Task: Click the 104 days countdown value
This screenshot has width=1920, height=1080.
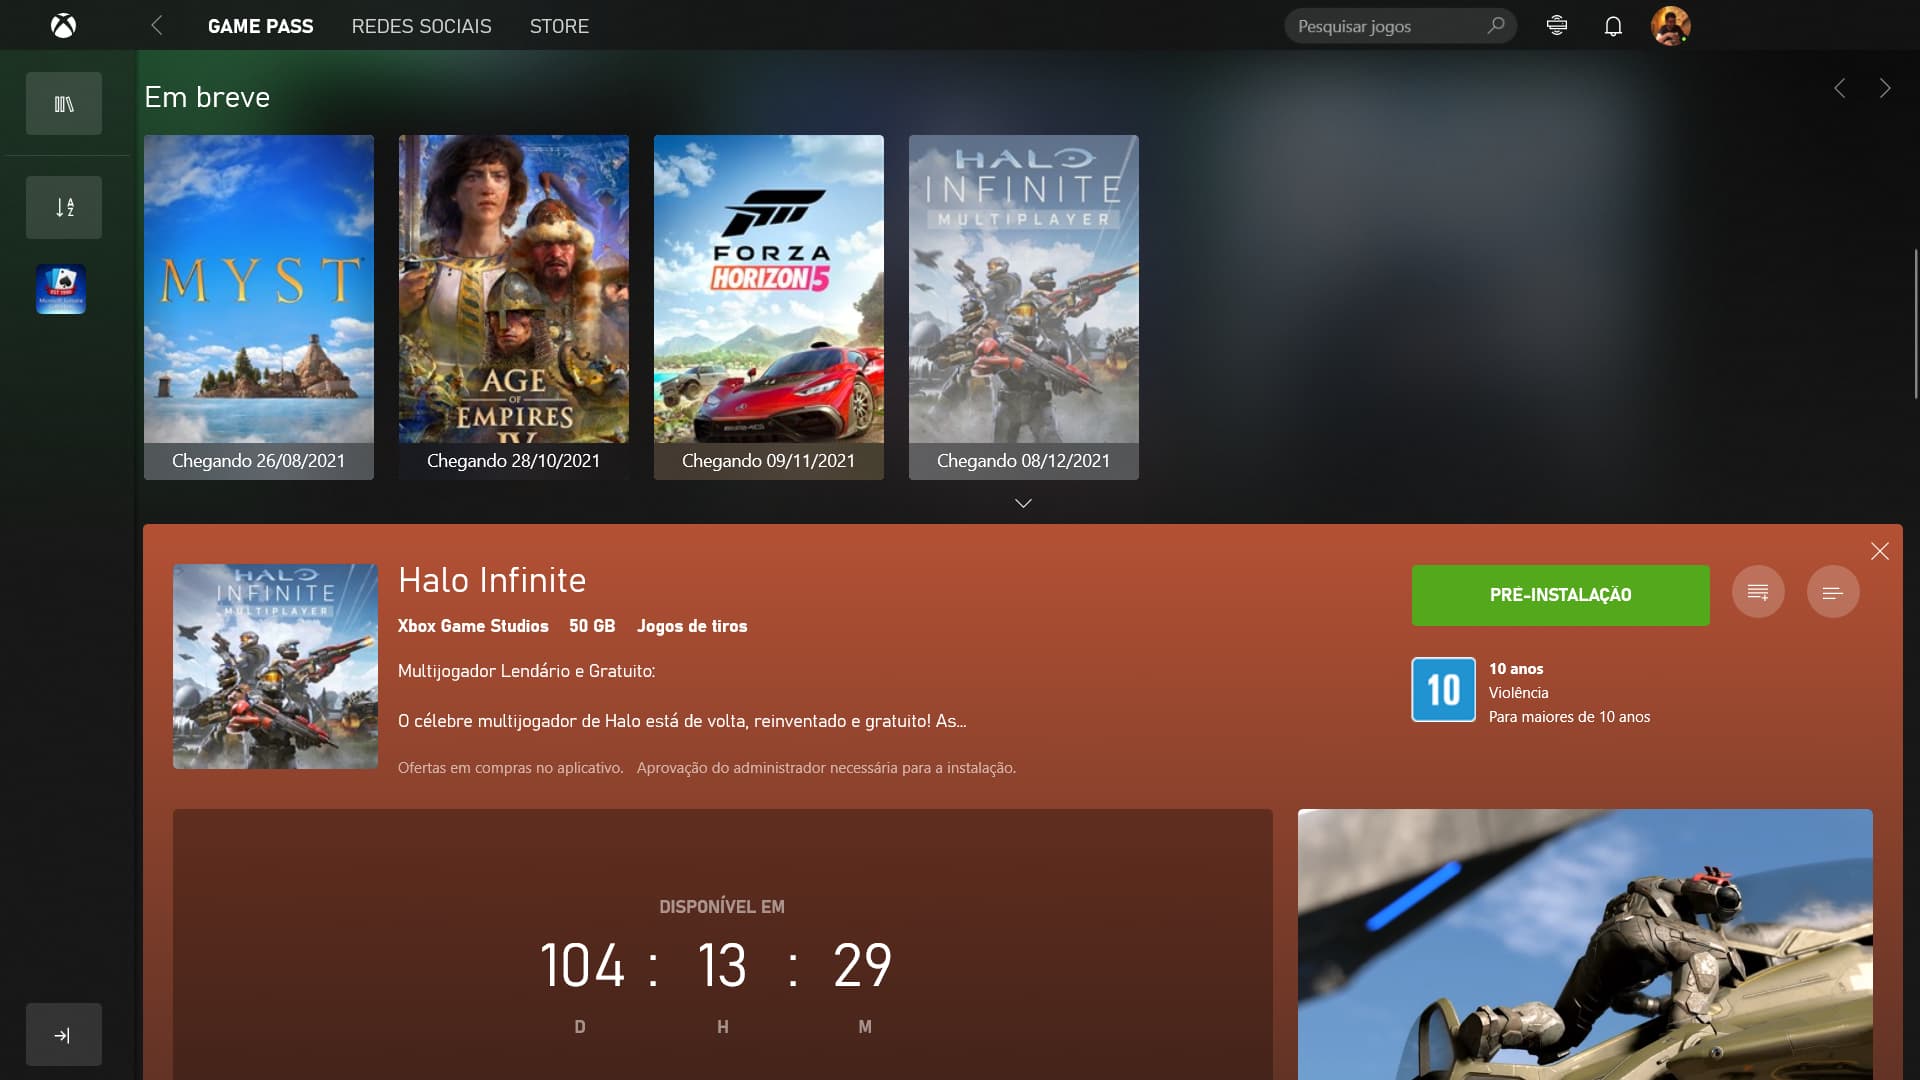Action: pyautogui.click(x=582, y=965)
